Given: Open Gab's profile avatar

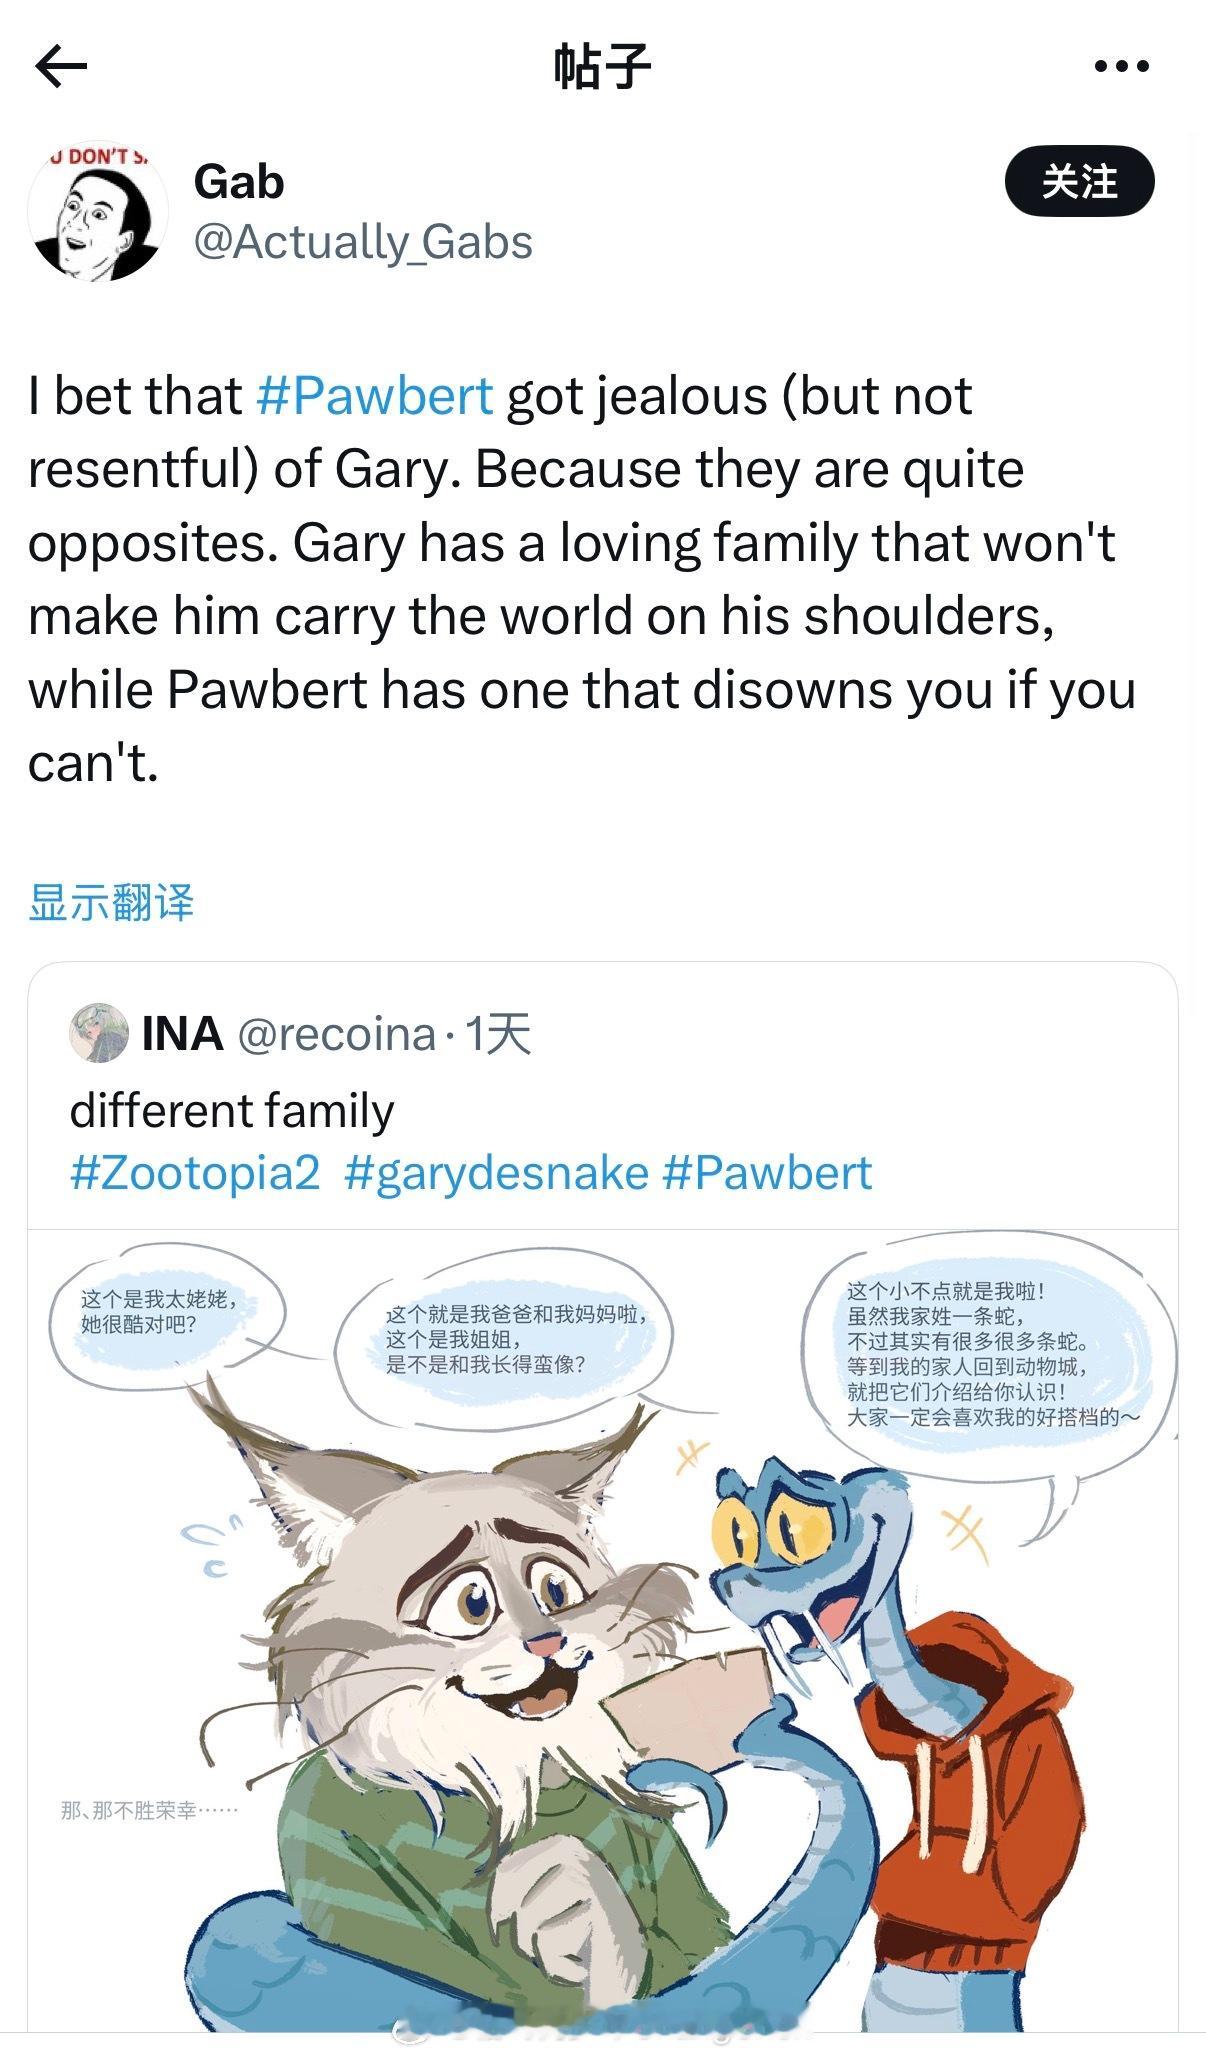Looking at the screenshot, I should (98, 211).
